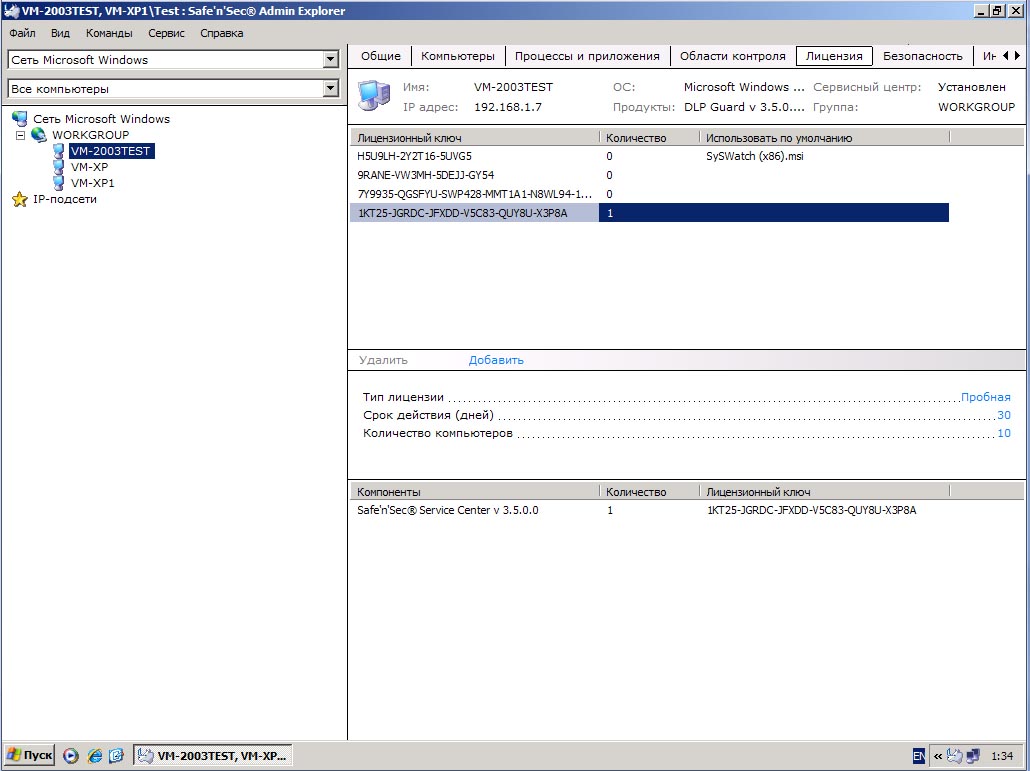The height and width of the screenshot is (771, 1030).
Task: Click the Добавить link to add license
Action: 496,360
